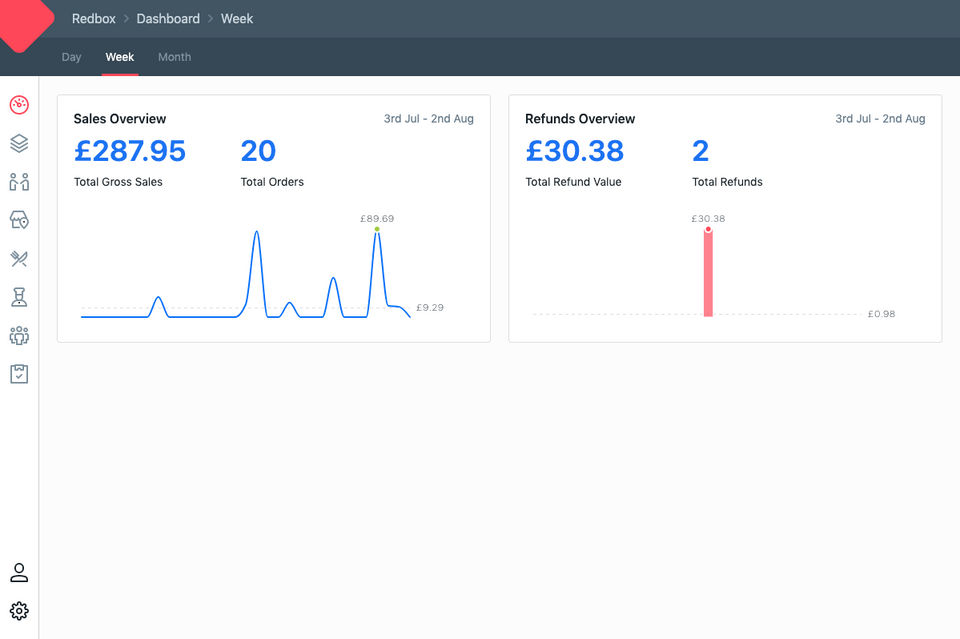Click the £287.95 Total Gross Sales figure
This screenshot has width=960, height=639.
point(129,151)
